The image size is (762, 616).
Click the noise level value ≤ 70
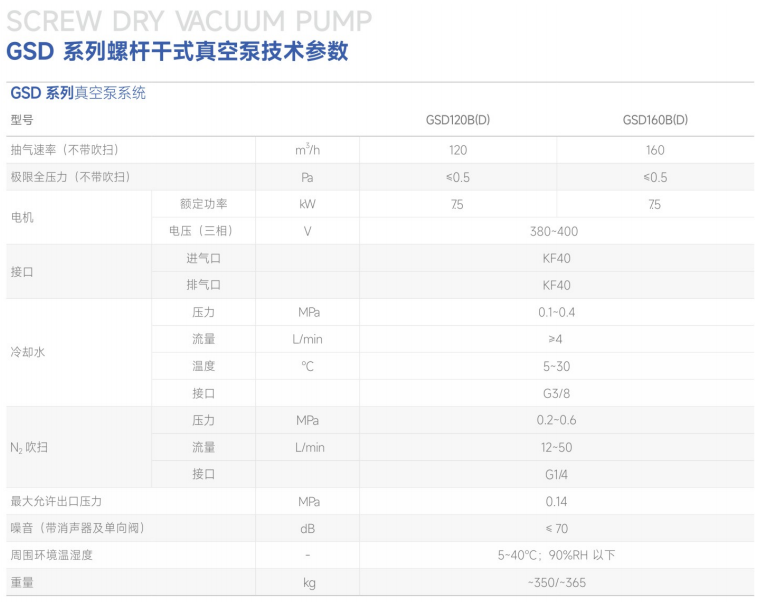(556, 528)
